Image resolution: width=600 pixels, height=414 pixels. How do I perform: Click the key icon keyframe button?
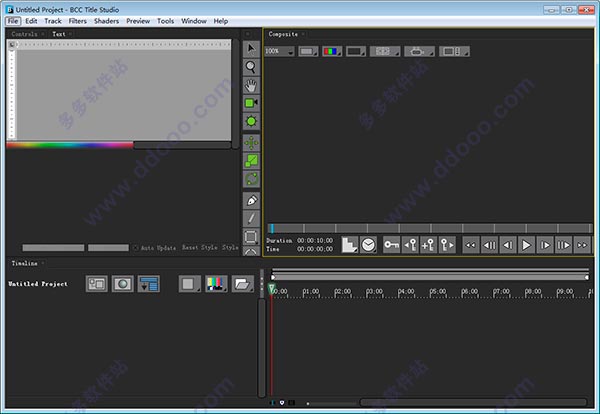tap(391, 244)
